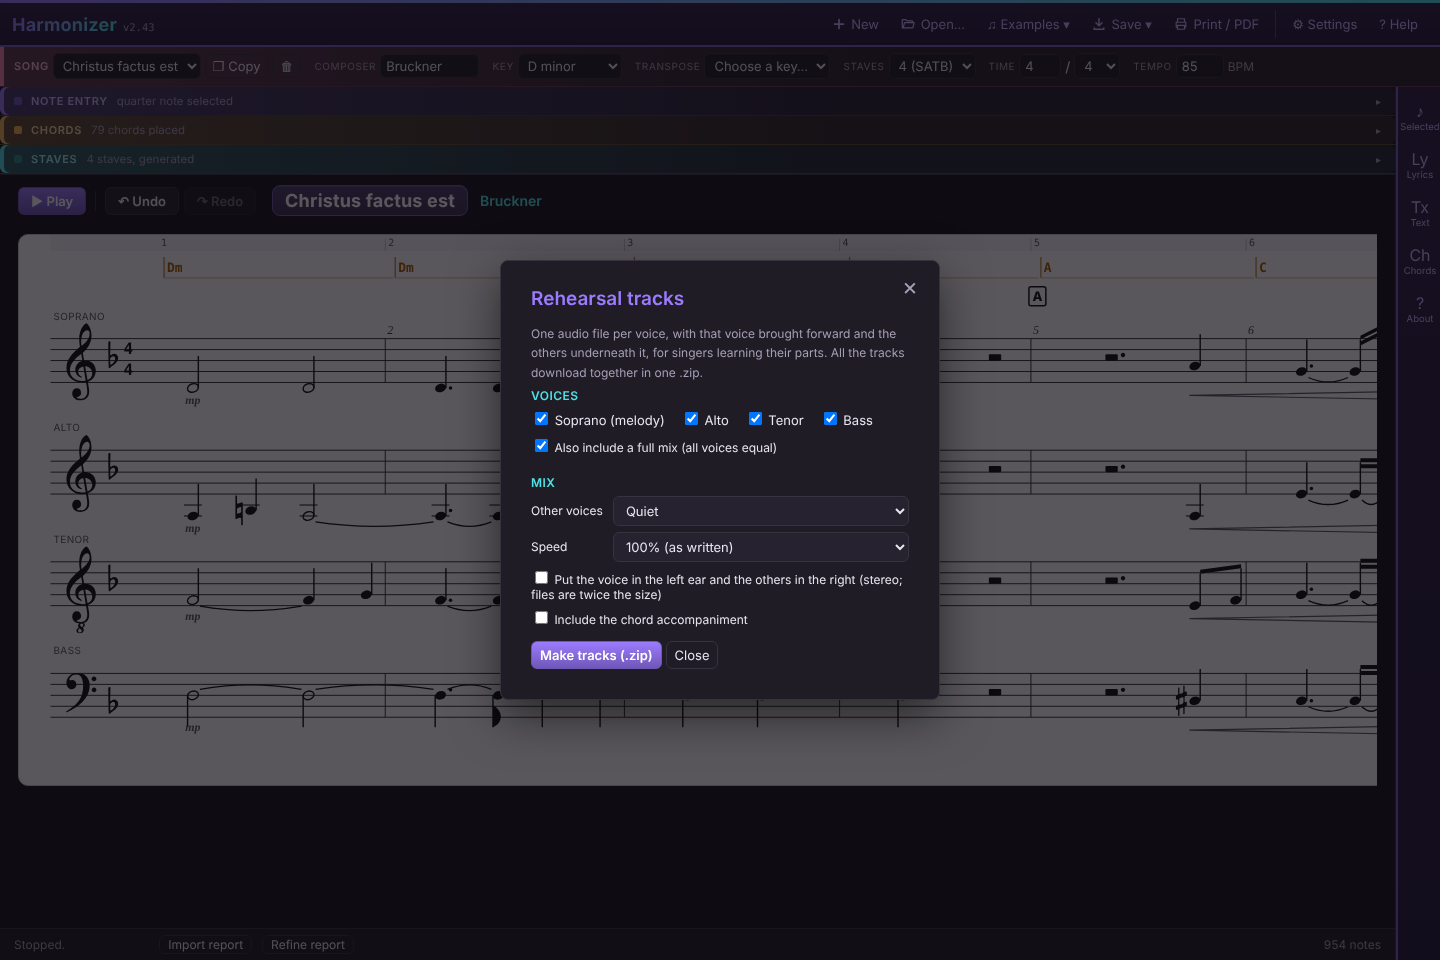Open the Key dropdown showing D minor

coord(570,66)
